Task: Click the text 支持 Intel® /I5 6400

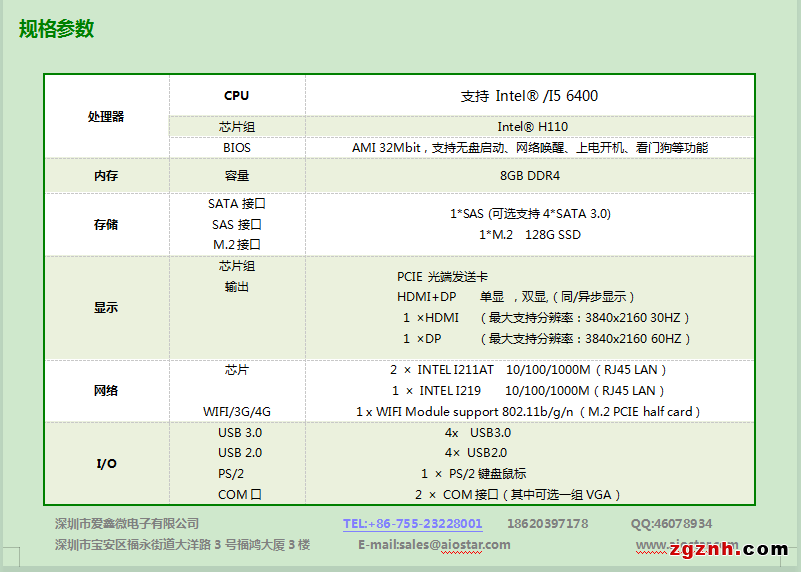Action: pos(529,96)
